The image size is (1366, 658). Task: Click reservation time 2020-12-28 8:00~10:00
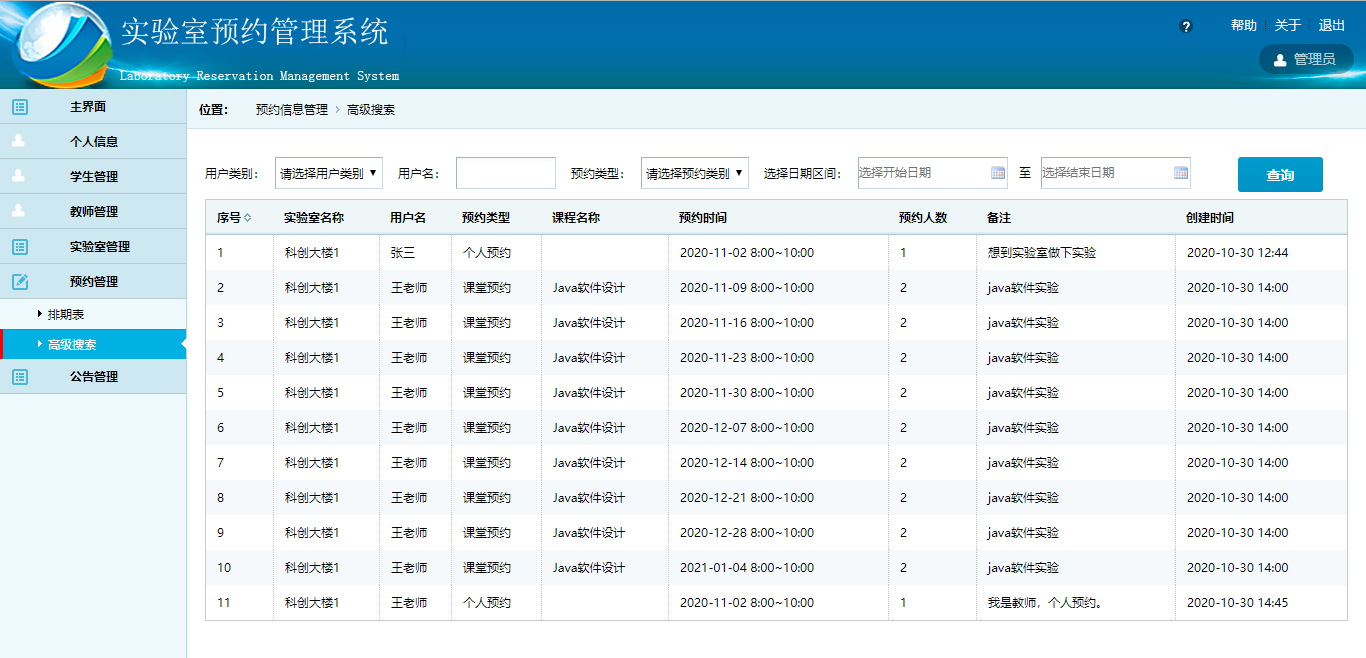pyautogui.click(x=747, y=533)
